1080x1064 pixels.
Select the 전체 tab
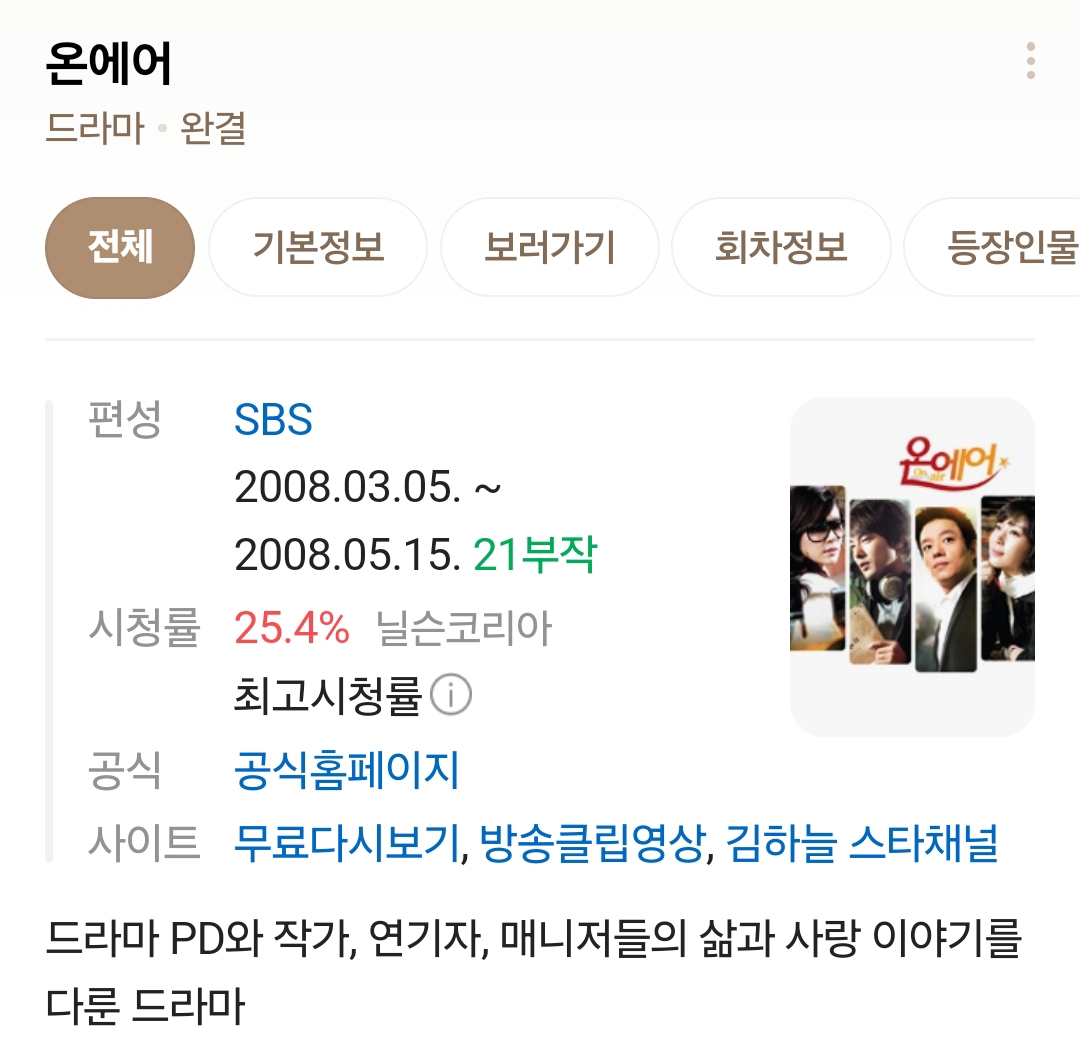pyautogui.click(x=120, y=247)
